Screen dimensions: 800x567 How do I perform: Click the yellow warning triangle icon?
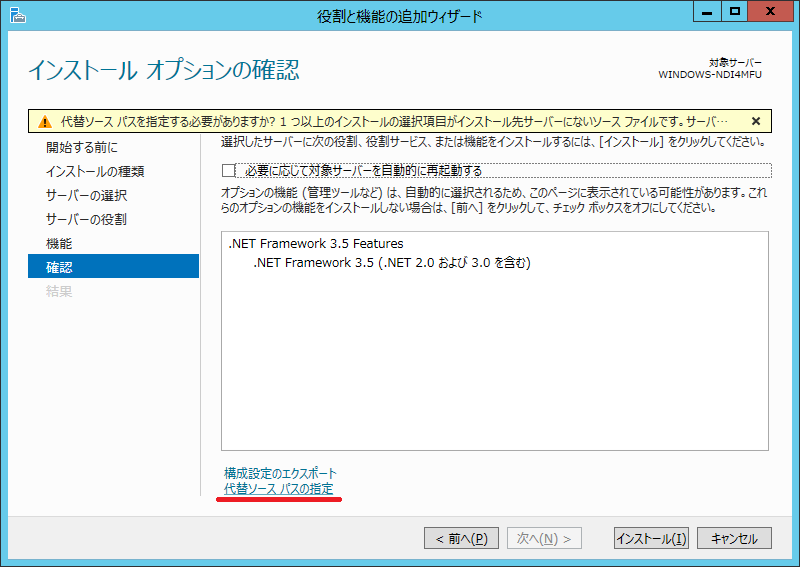click(44, 122)
